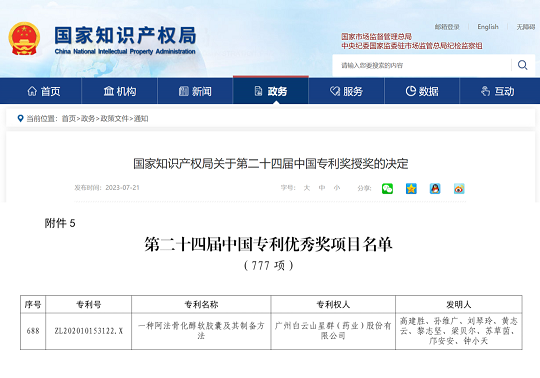Open the 首页 home tab
The width and height of the screenshot is (540, 378).
[43, 91]
